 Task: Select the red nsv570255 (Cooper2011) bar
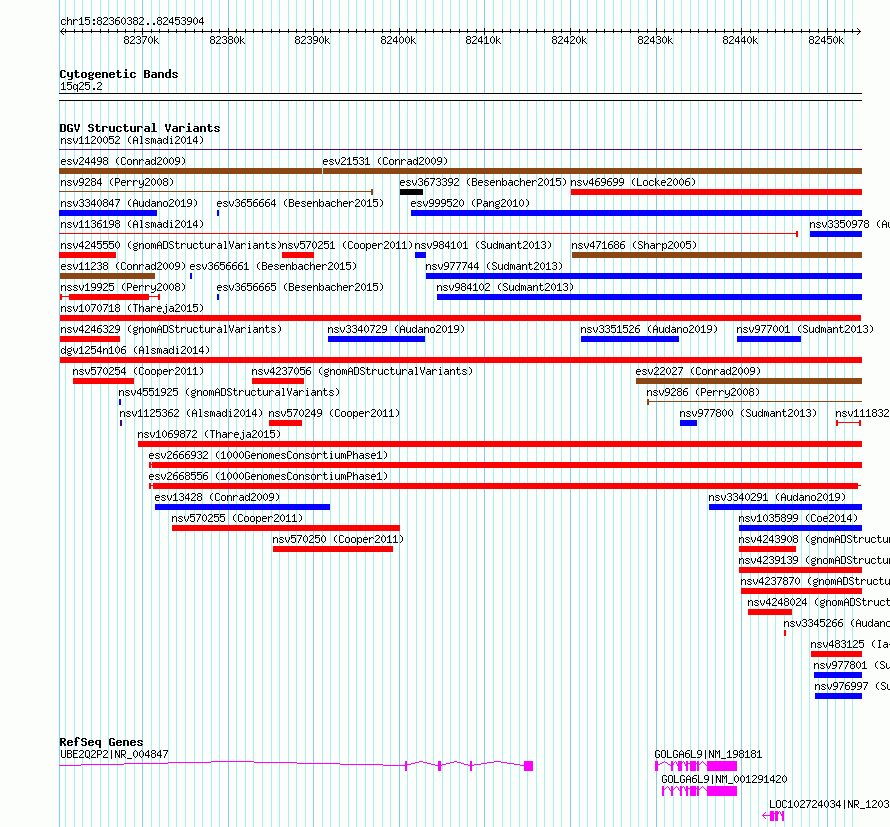pos(286,528)
